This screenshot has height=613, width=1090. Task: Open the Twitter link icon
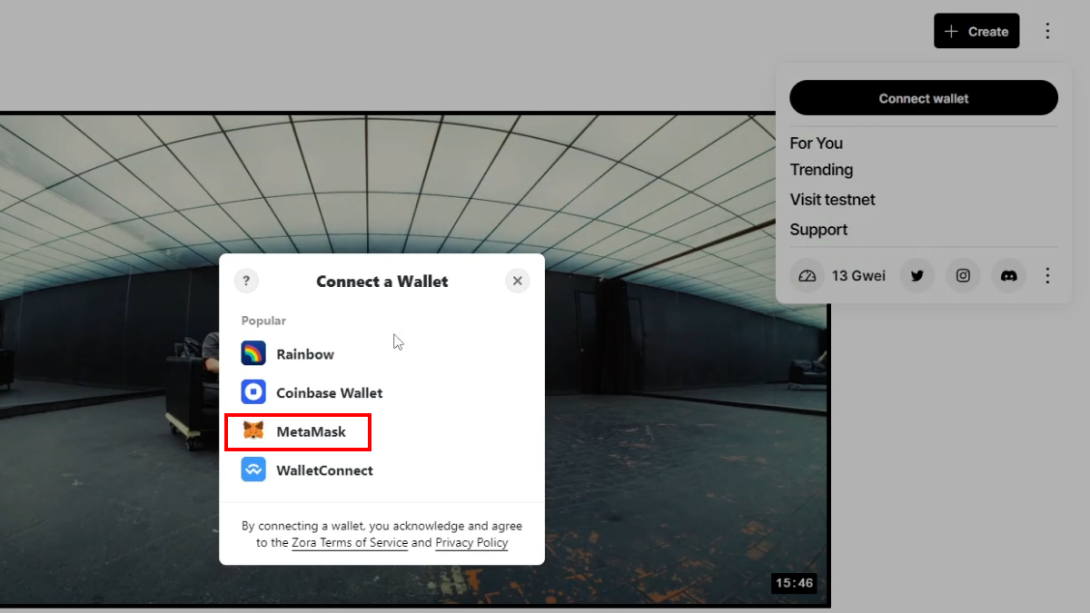coord(918,276)
